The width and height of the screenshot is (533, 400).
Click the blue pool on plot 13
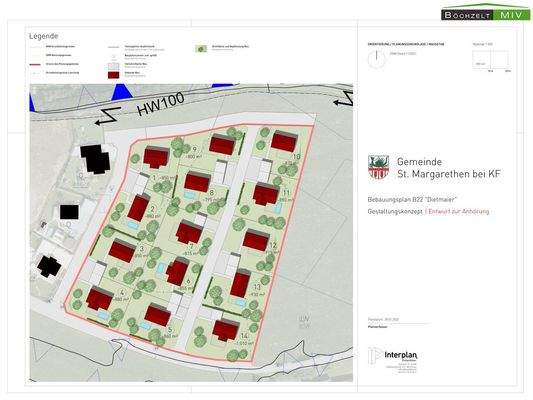(x=240, y=302)
